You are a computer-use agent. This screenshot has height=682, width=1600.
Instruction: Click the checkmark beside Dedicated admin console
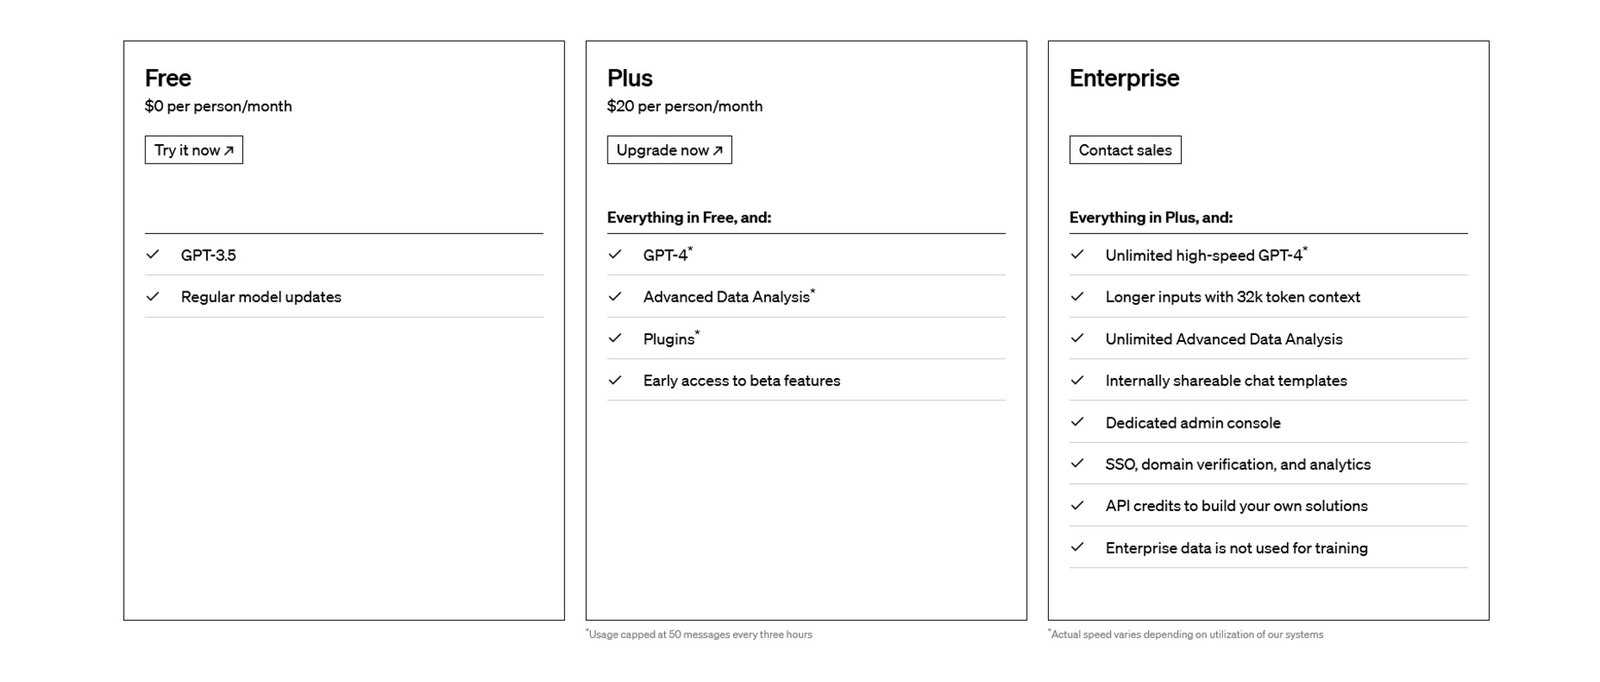(1077, 422)
